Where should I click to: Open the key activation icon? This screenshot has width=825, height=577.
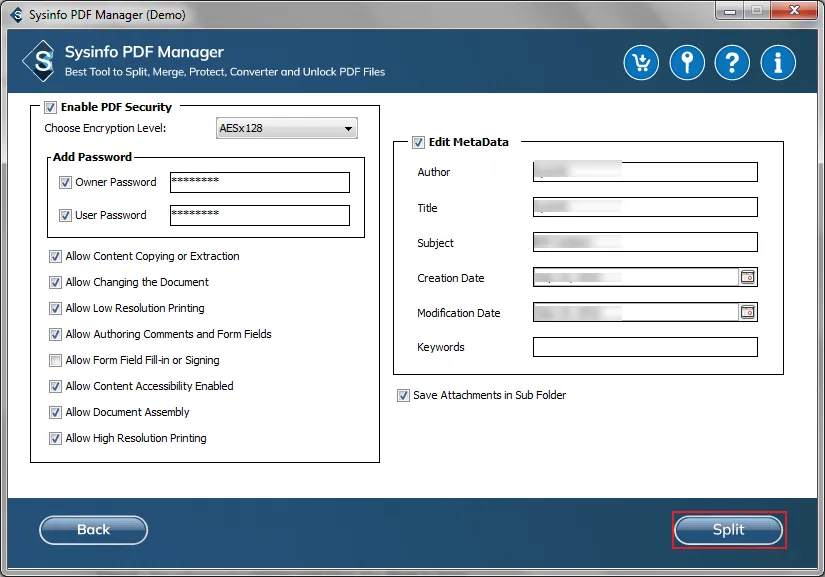point(687,62)
